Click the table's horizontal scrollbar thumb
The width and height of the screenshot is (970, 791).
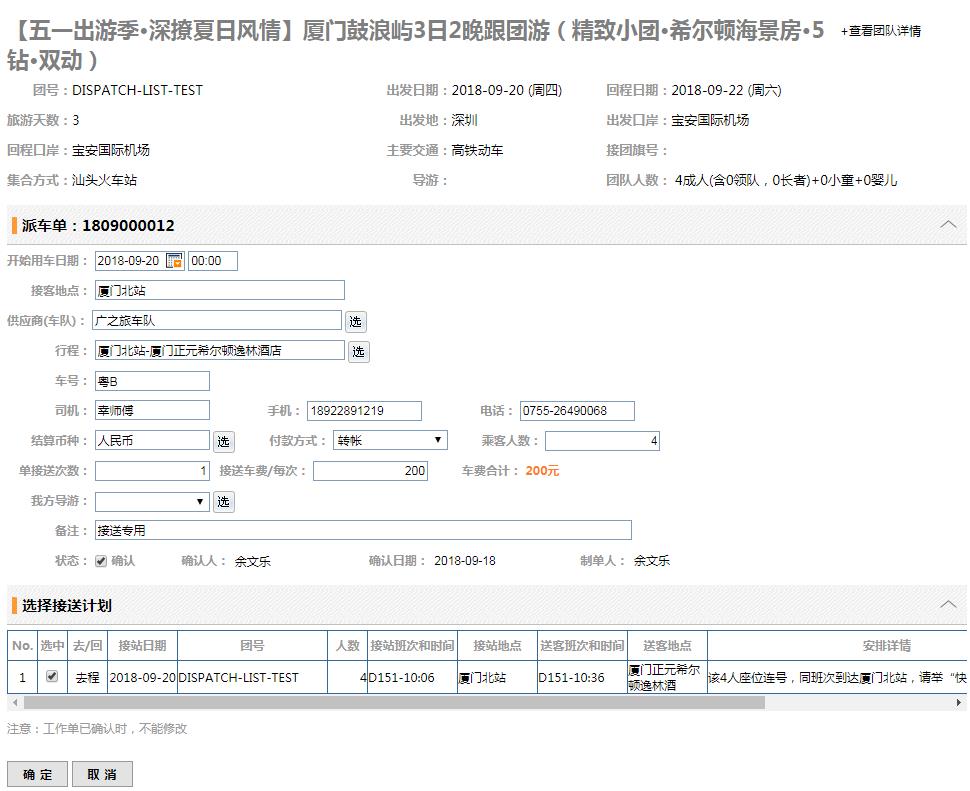[x=394, y=703]
